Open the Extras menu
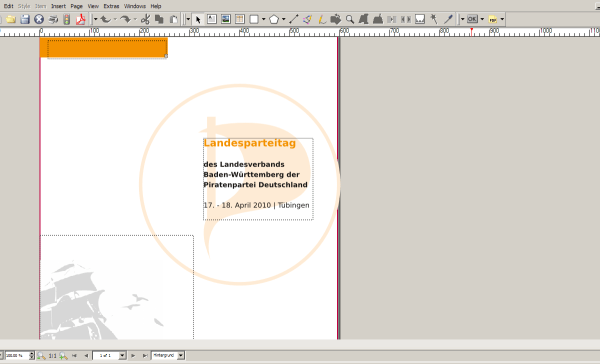This screenshot has width=600, height=364. (x=111, y=6)
